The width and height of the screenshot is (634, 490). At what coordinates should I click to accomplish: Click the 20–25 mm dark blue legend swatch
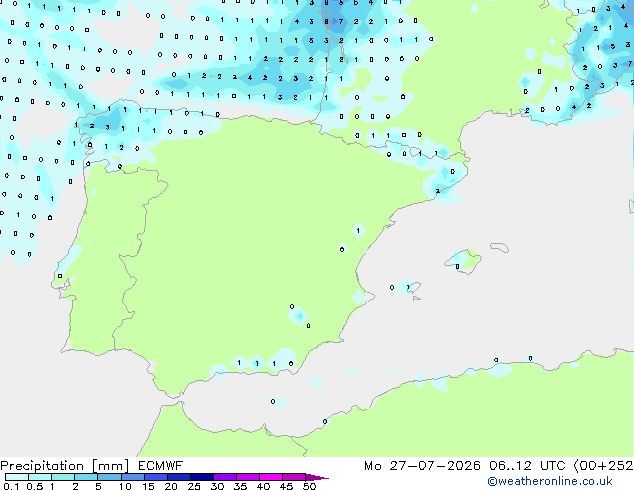(179, 477)
